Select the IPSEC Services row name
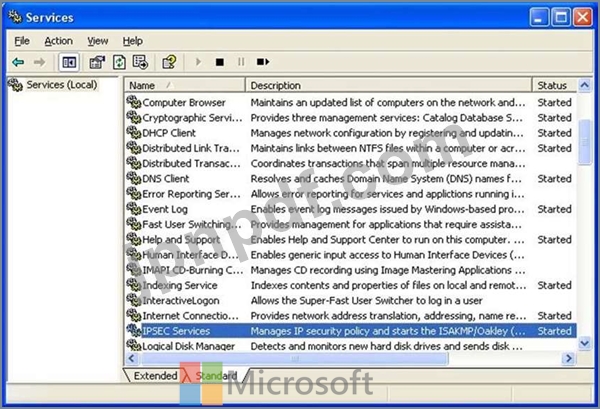The width and height of the screenshot is (600, 409). 176,331
